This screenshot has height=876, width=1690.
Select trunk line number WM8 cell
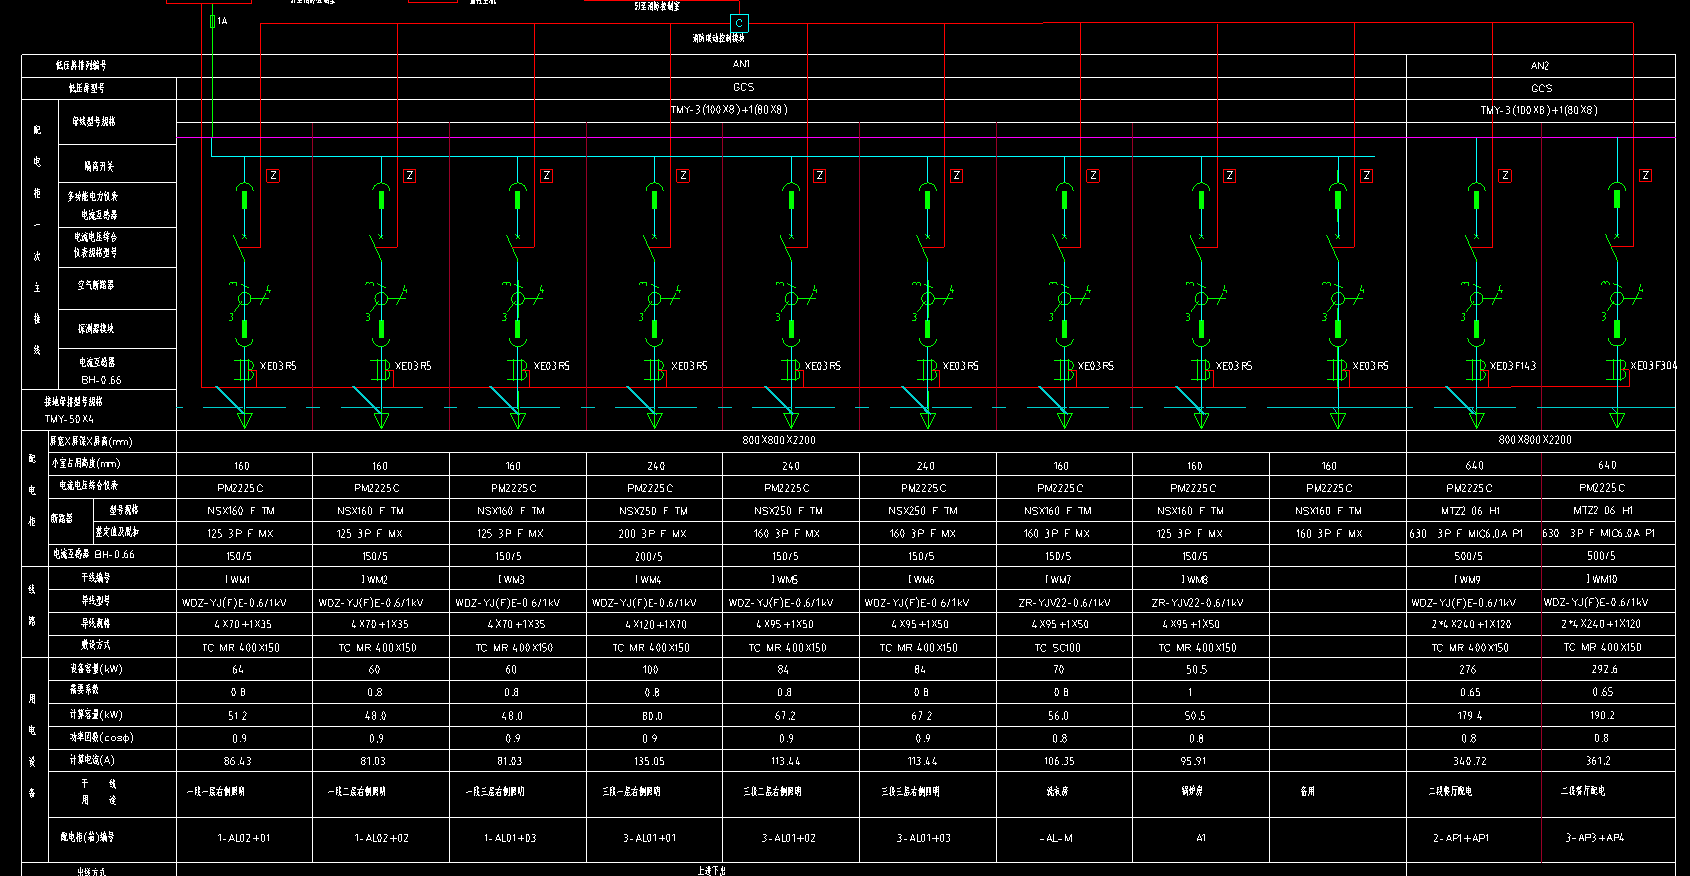click(x=1195, y=580)
